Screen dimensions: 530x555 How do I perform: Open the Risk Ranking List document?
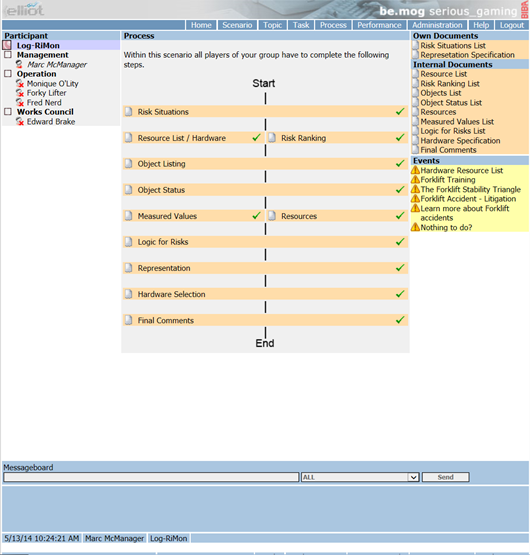click(x=450, y=84)
